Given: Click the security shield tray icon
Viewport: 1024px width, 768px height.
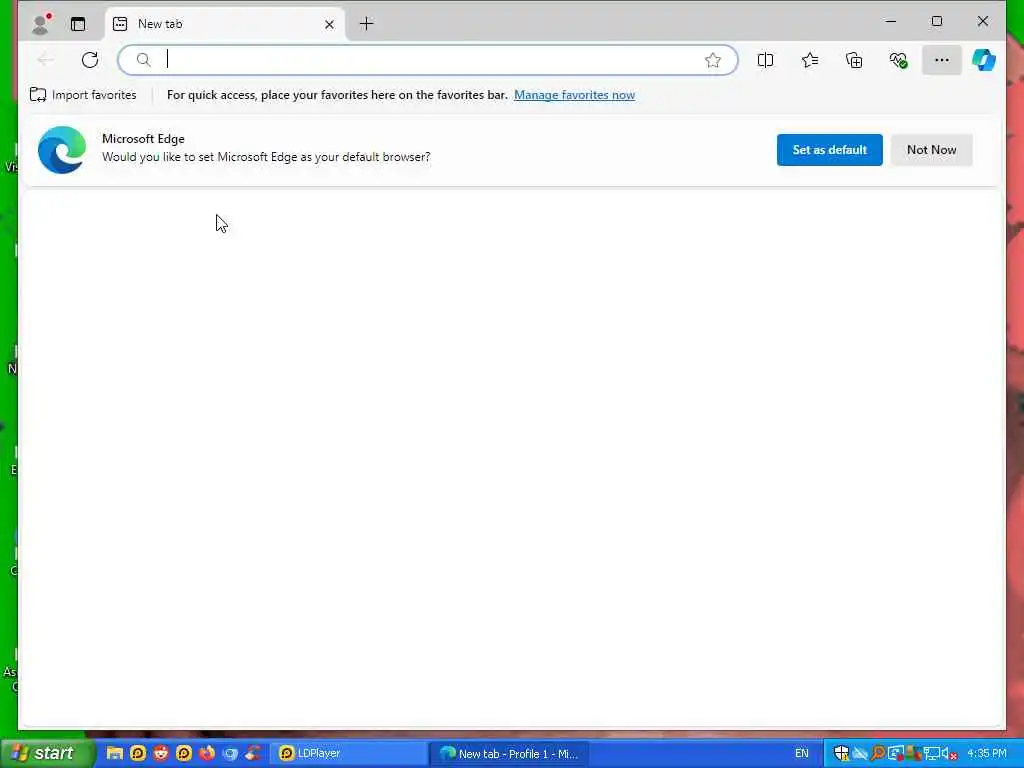Looking at the screenshot, I should coord(841,754).
